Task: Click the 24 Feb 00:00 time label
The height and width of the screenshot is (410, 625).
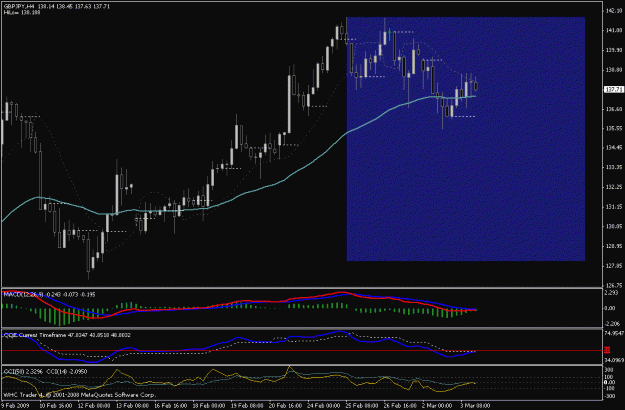Action: [324, 406]
